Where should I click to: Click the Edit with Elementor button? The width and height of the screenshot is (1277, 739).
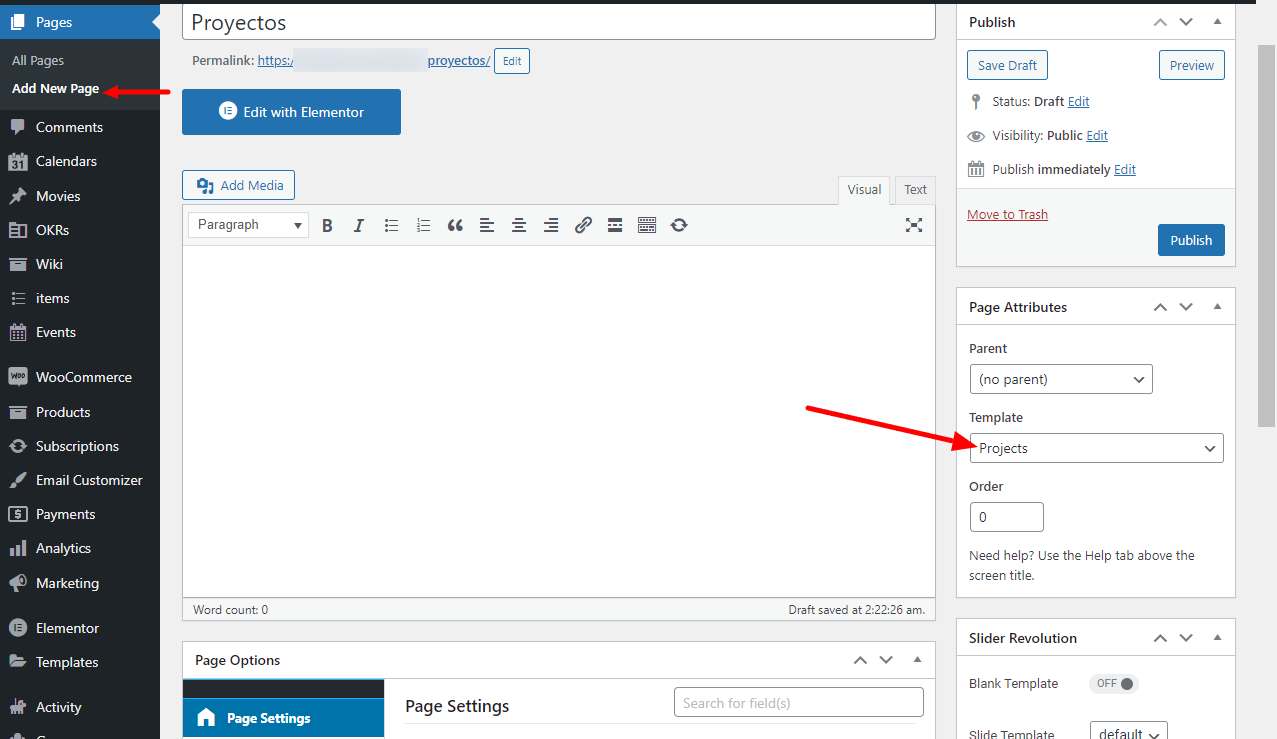[291, 112]
